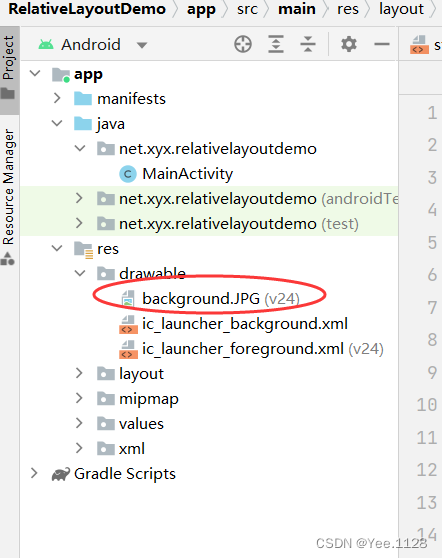Select the (test) package row

[209, 223]
